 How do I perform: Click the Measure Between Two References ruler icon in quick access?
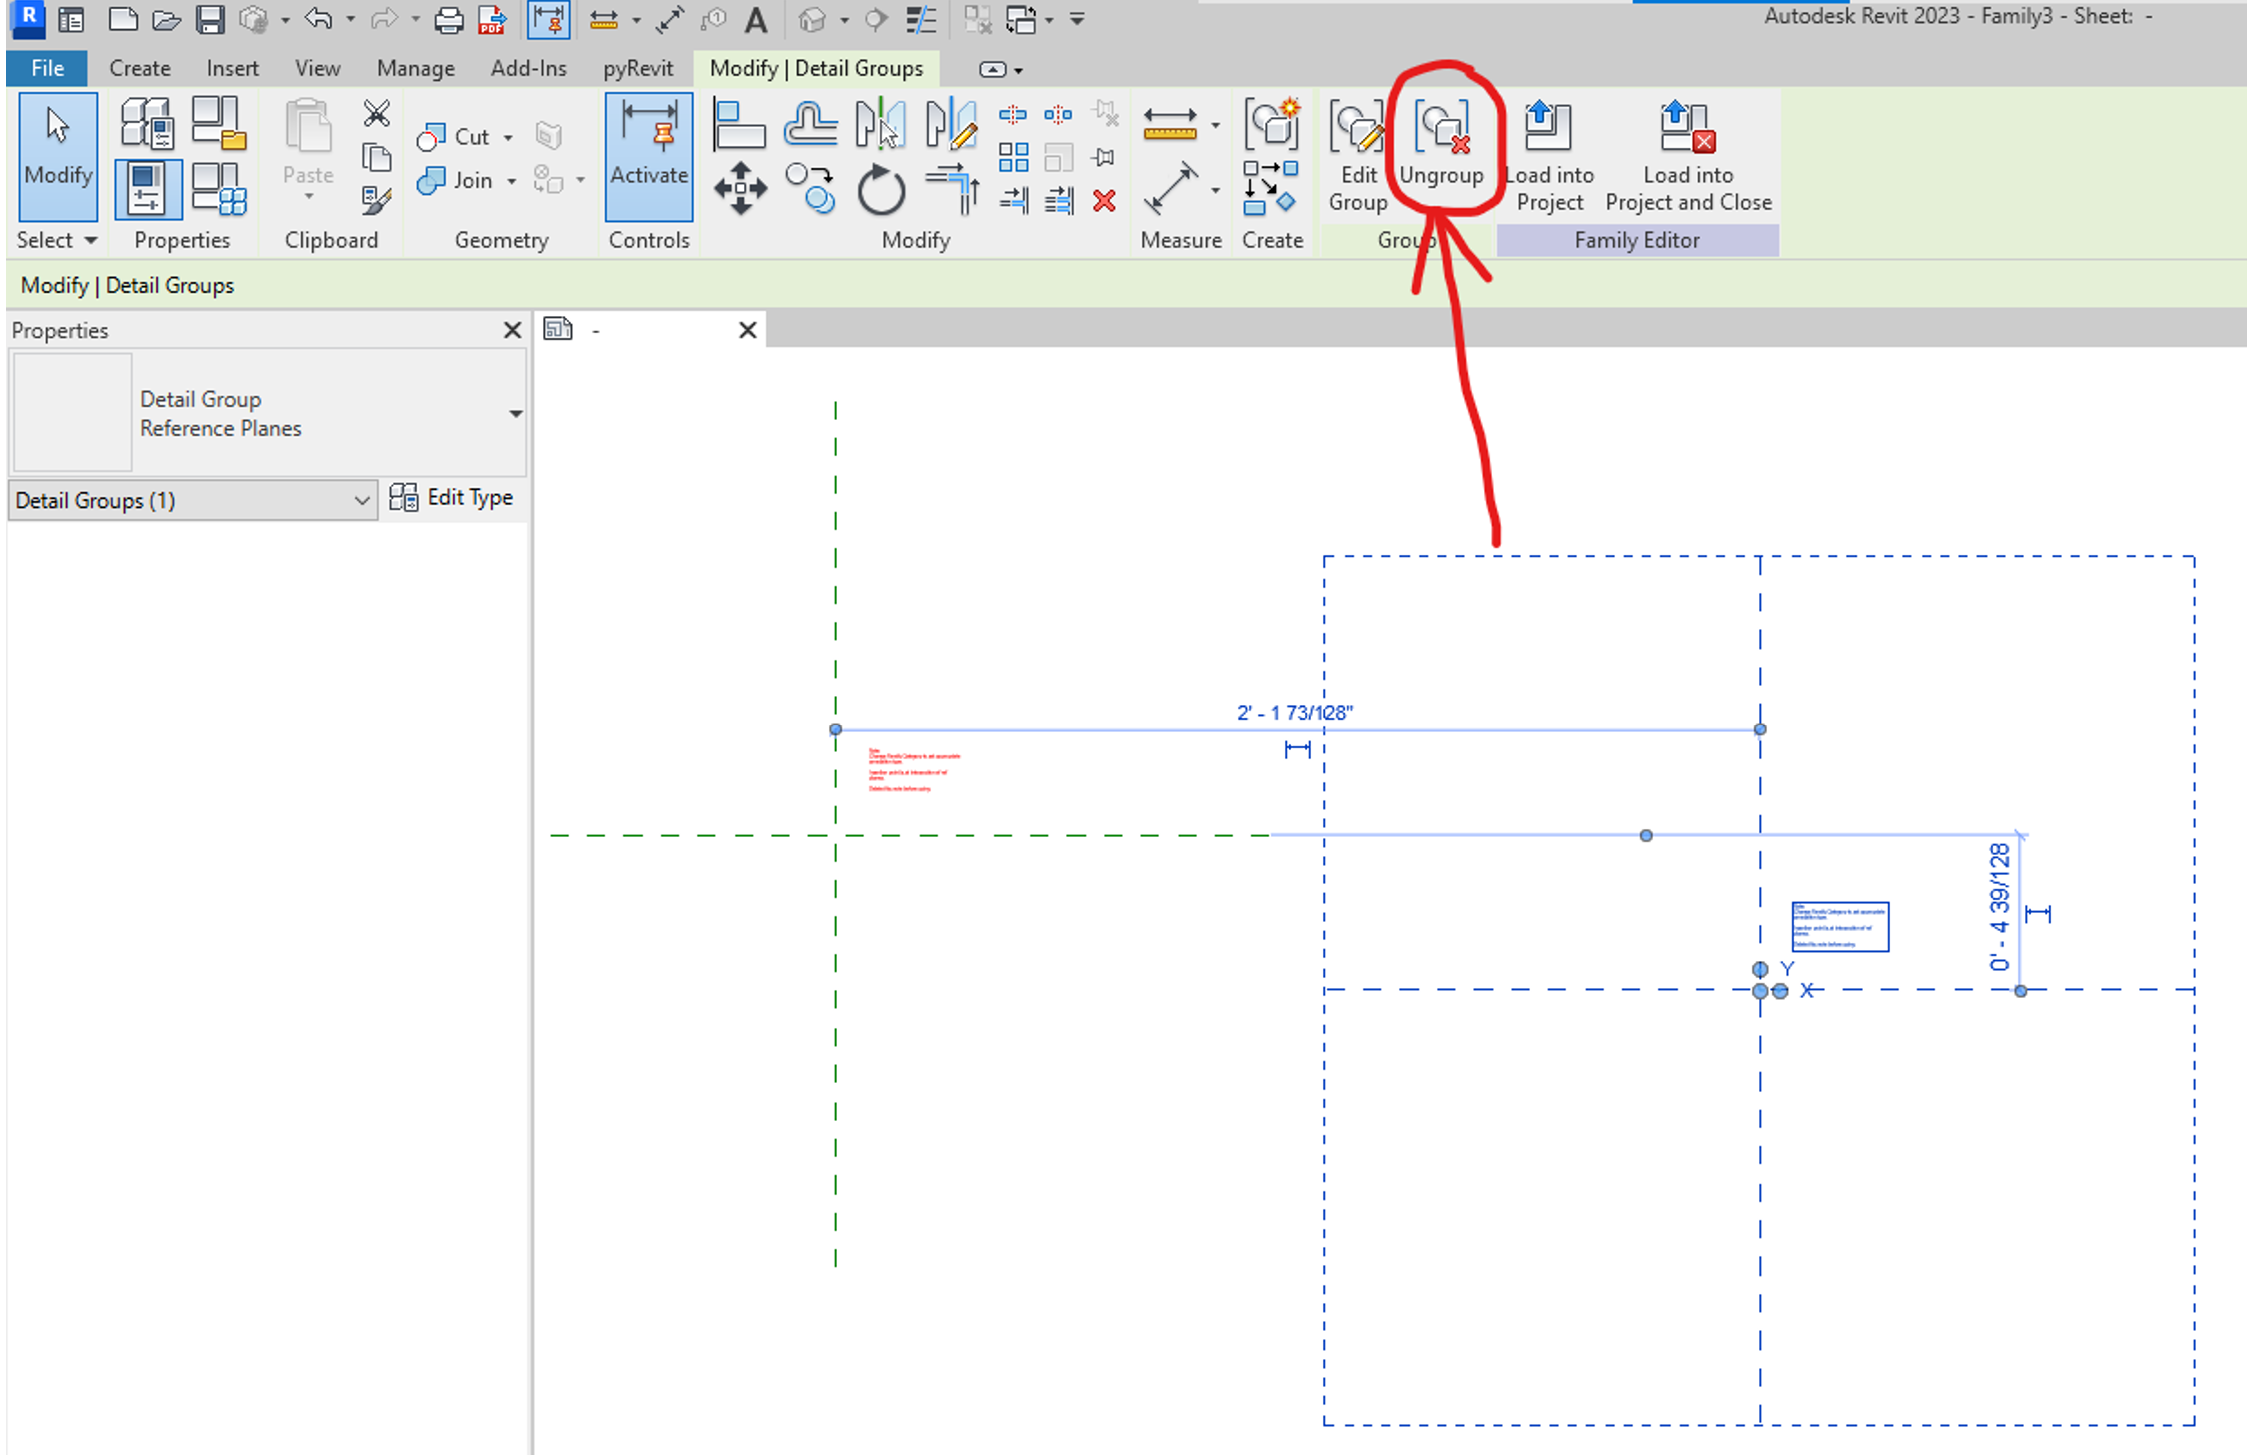[x=604, y=19]
